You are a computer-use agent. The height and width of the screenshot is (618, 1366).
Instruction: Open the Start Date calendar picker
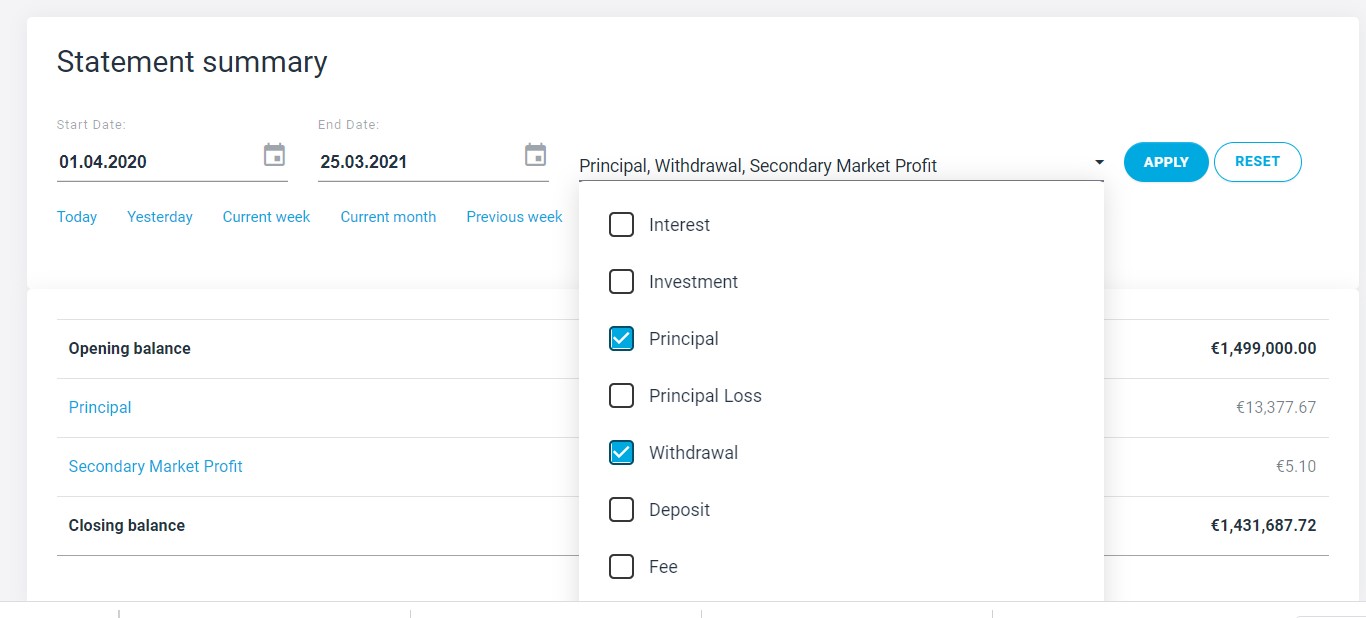(x=274, y=156)
